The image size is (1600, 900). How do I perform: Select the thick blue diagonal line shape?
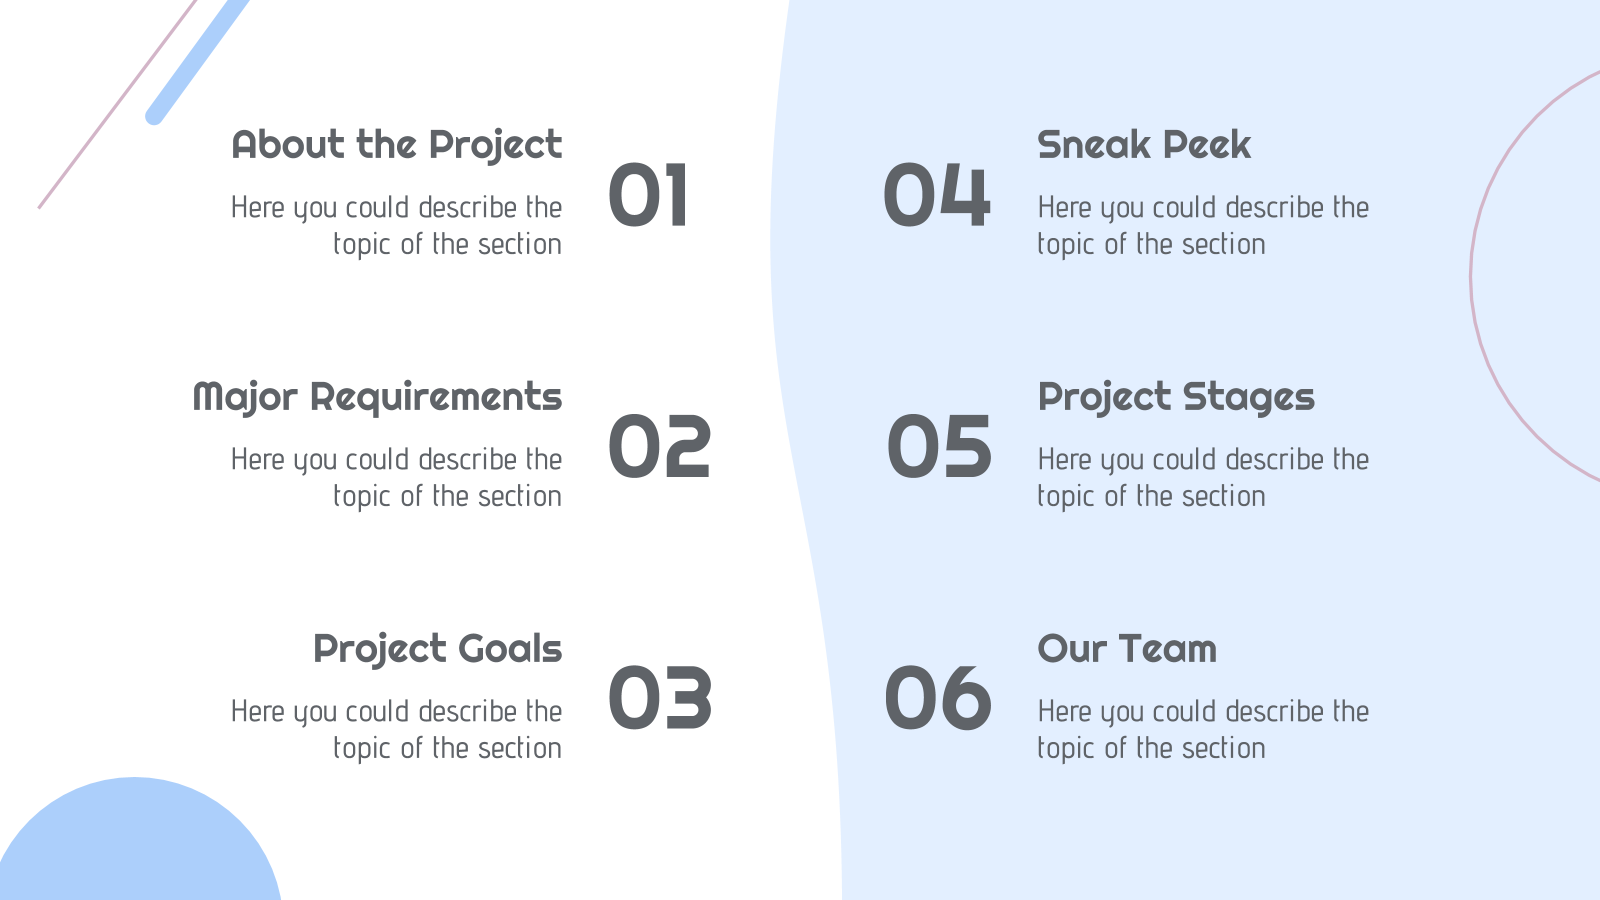pos(197,62)
